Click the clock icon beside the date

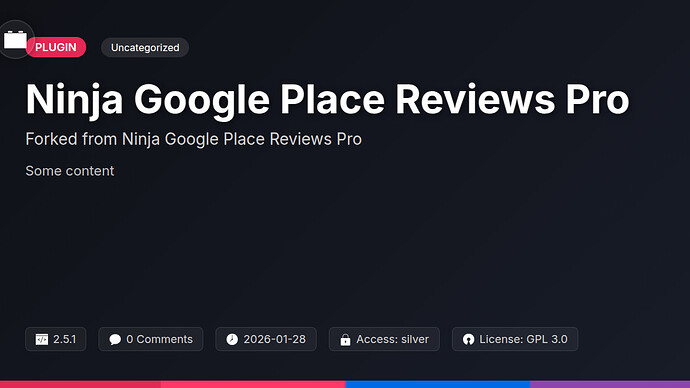(x=232, y=339)
